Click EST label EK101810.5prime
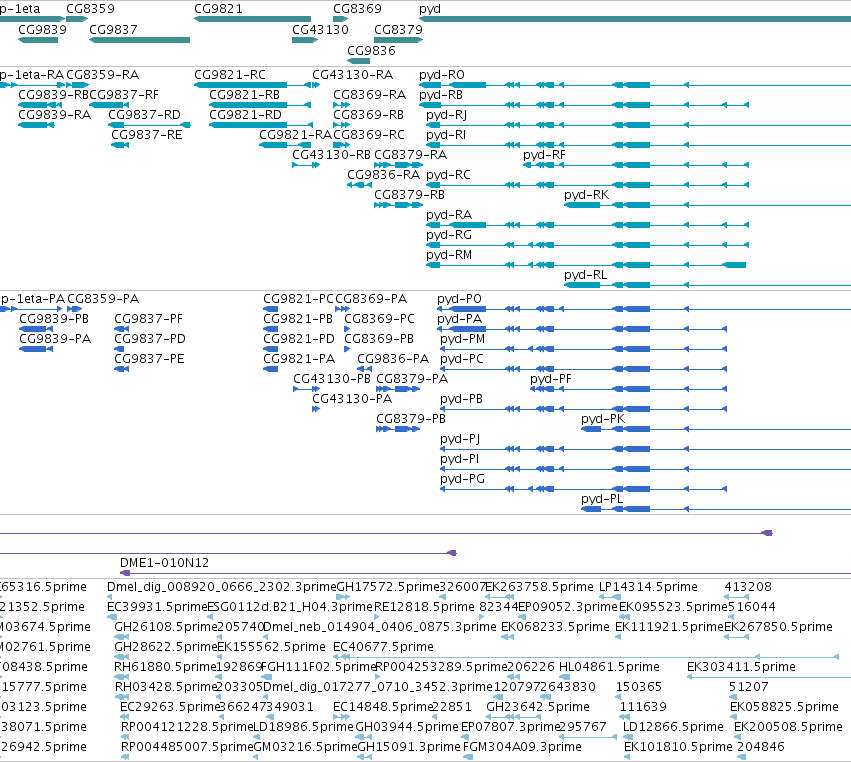851x762 pixels. point(678,747)
